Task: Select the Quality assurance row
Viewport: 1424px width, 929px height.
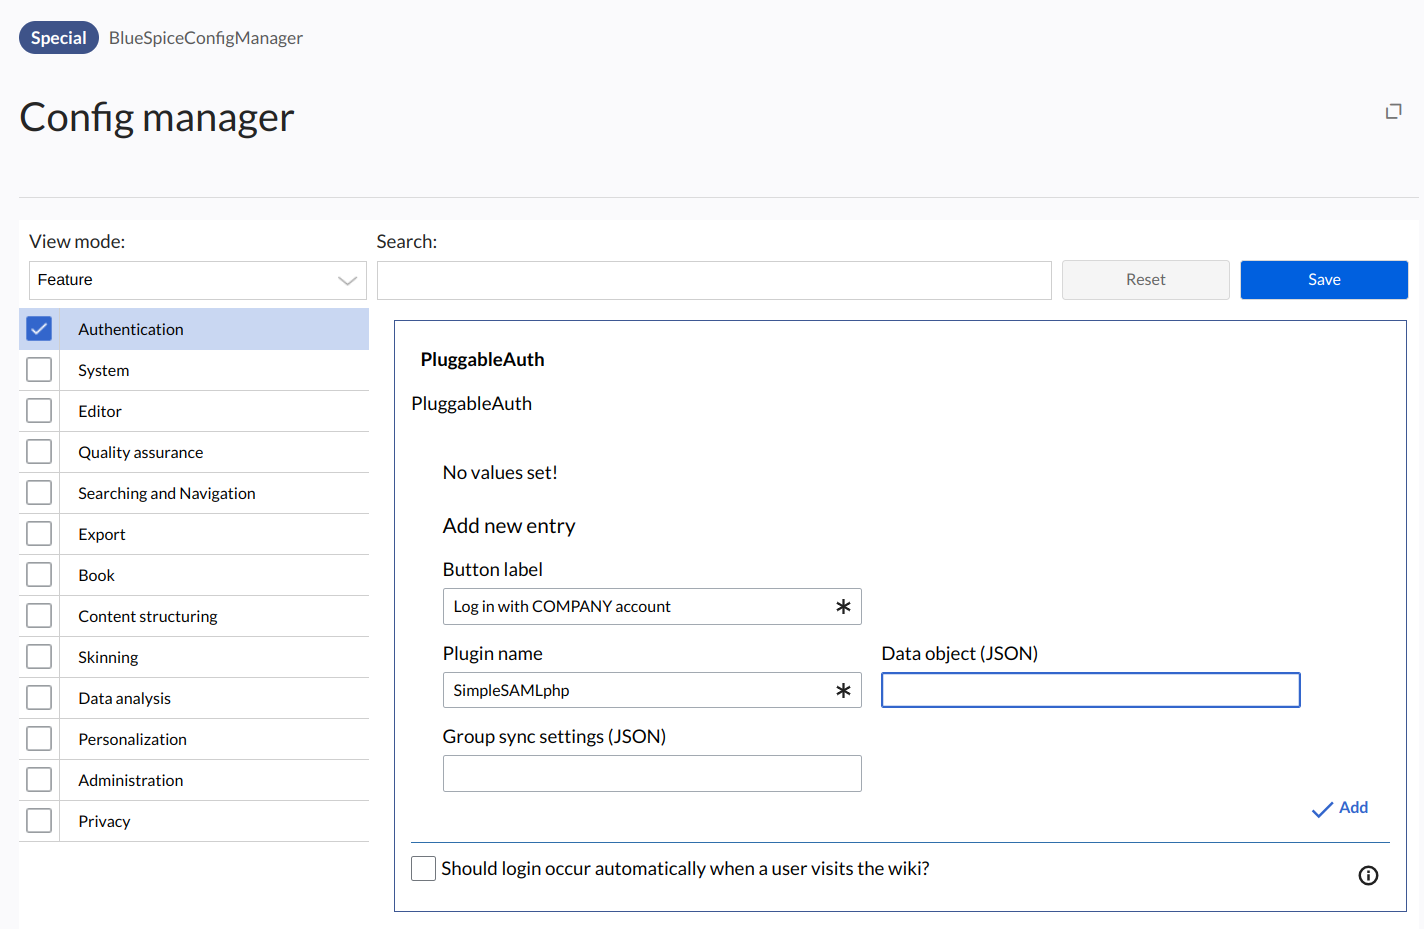Action: coord(194,452)
